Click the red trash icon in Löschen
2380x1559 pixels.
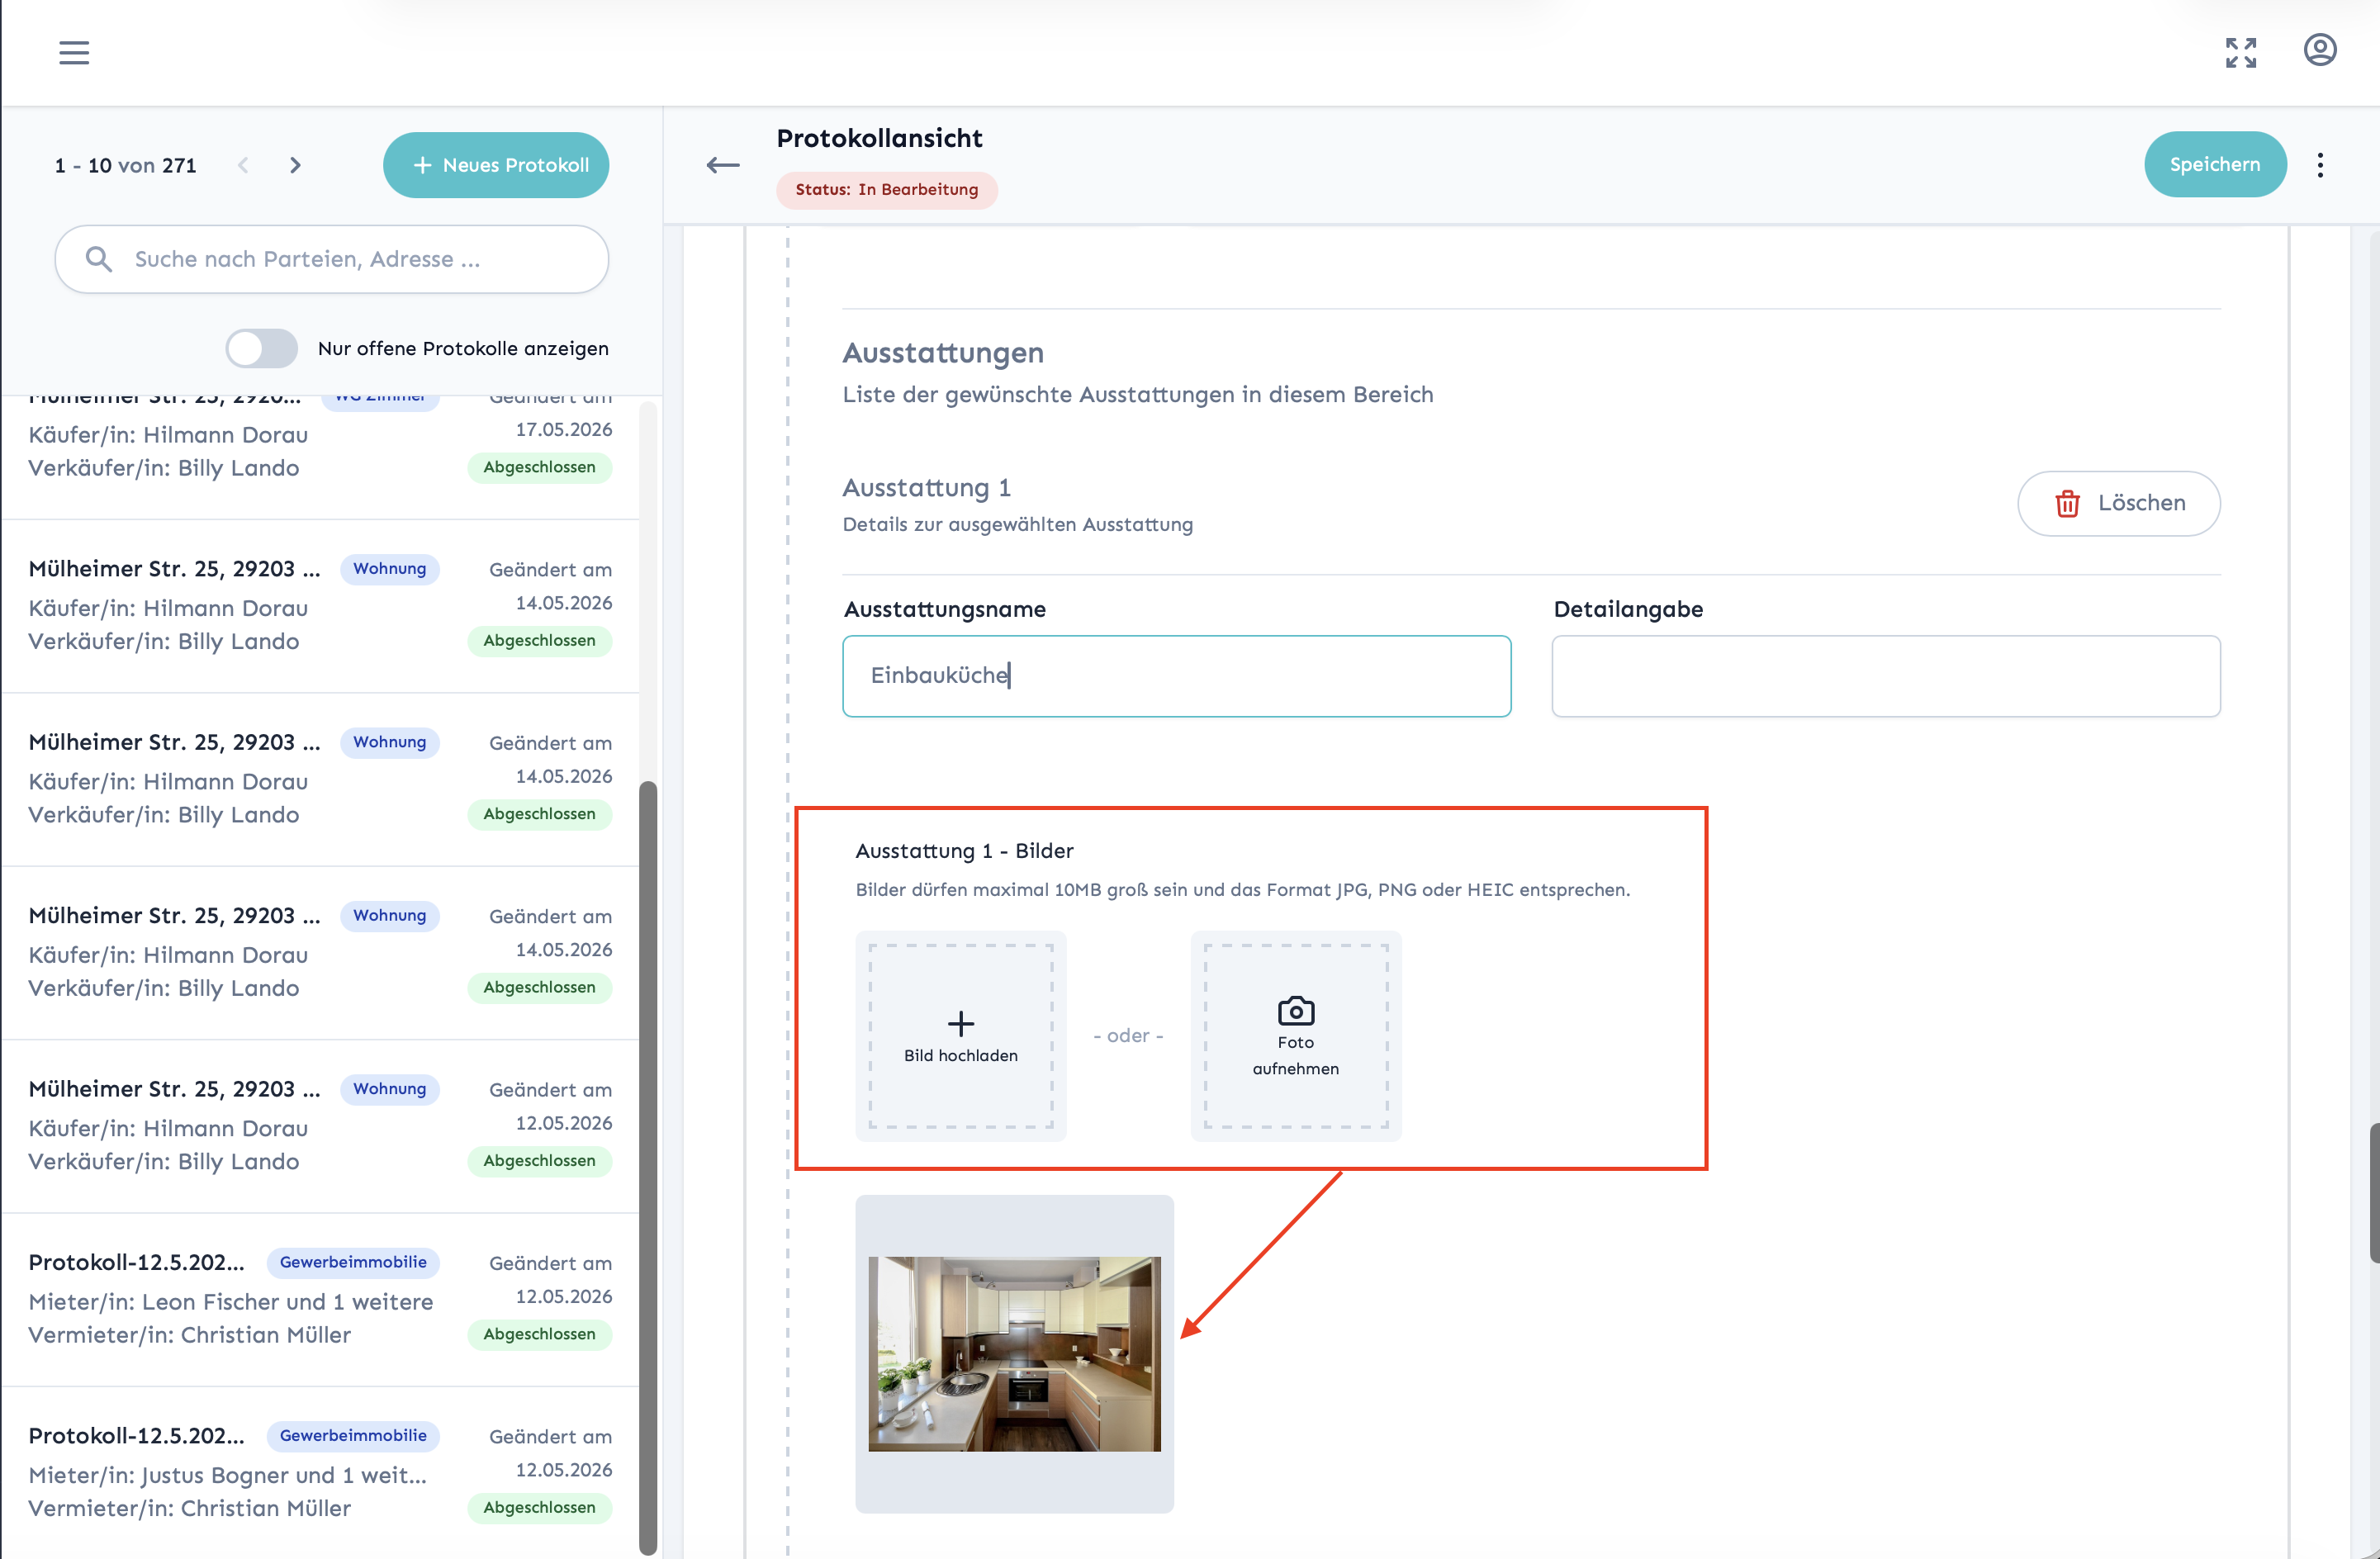click(2067, 503)
